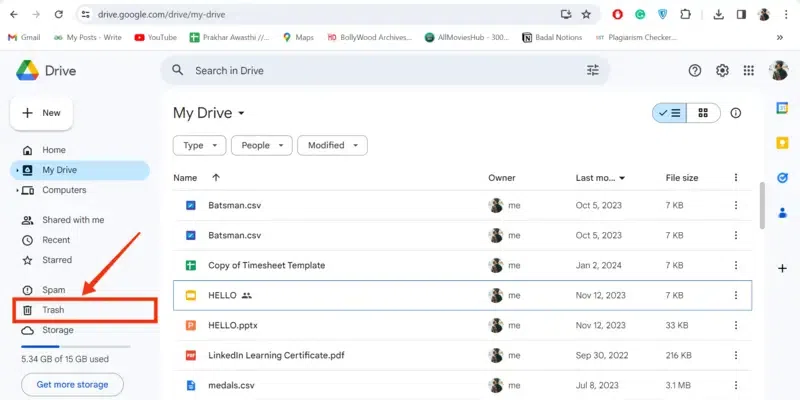
Task: Click the storage usage progress bar
Action: tap(75, 346)
